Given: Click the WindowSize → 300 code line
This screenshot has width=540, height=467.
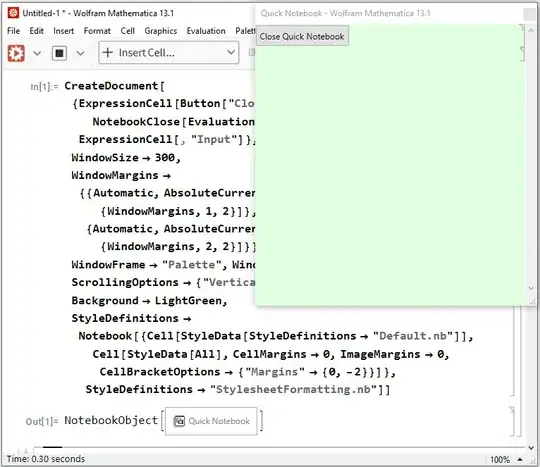Looking at the screenshot, I should tap(126, 157).
